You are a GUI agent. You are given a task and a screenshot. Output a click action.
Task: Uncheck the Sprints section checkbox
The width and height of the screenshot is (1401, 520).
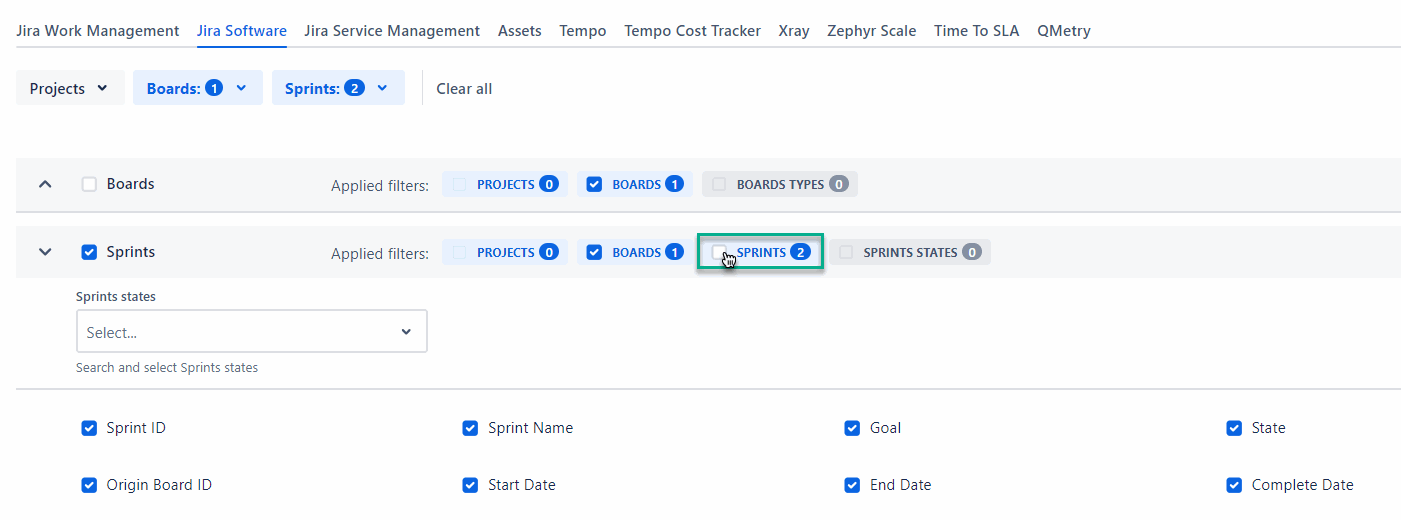tap(89, 252)
